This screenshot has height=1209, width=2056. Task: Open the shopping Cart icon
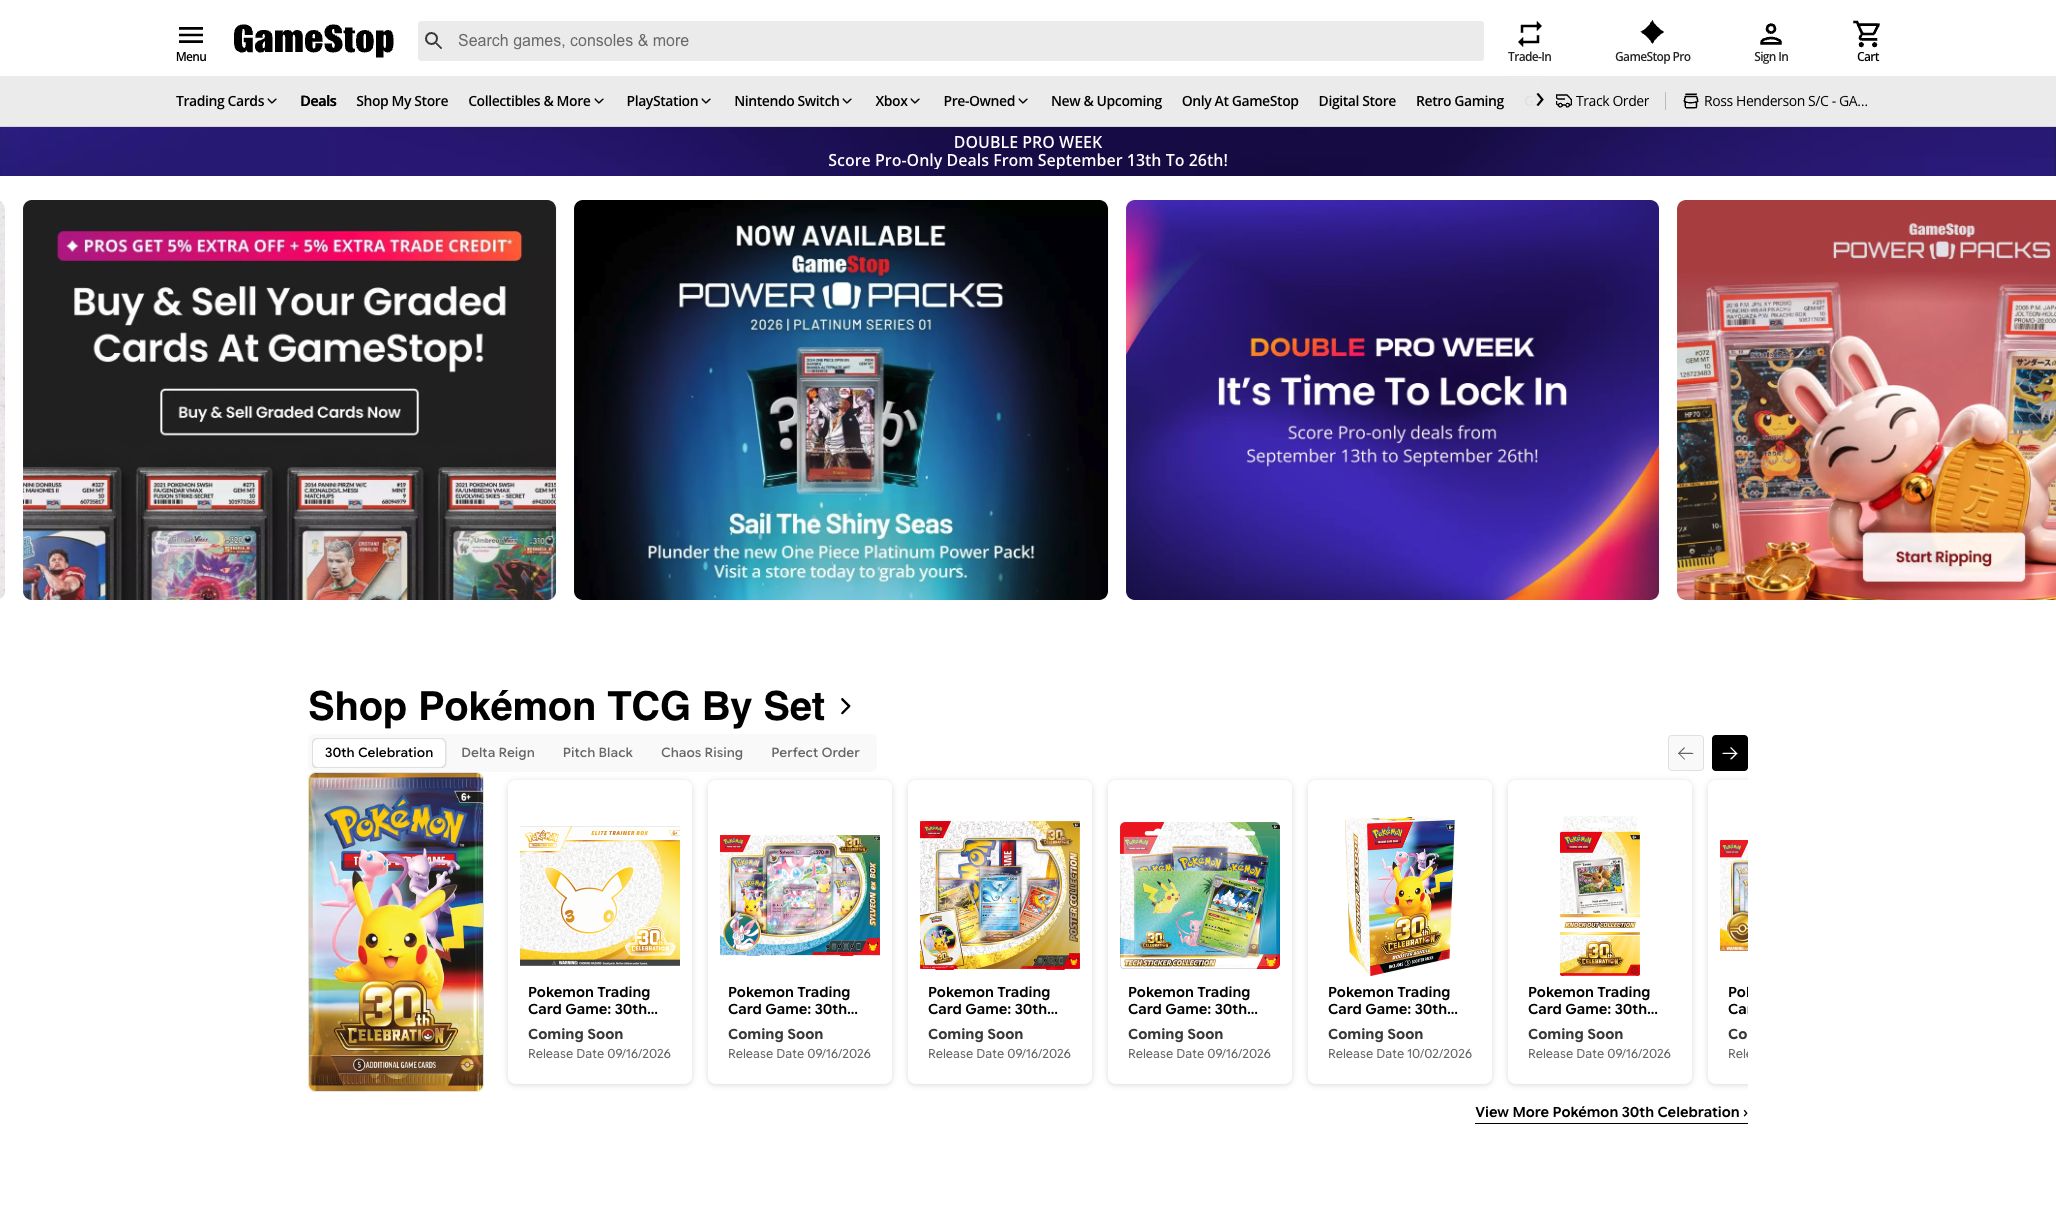(x=1867, y=34)
